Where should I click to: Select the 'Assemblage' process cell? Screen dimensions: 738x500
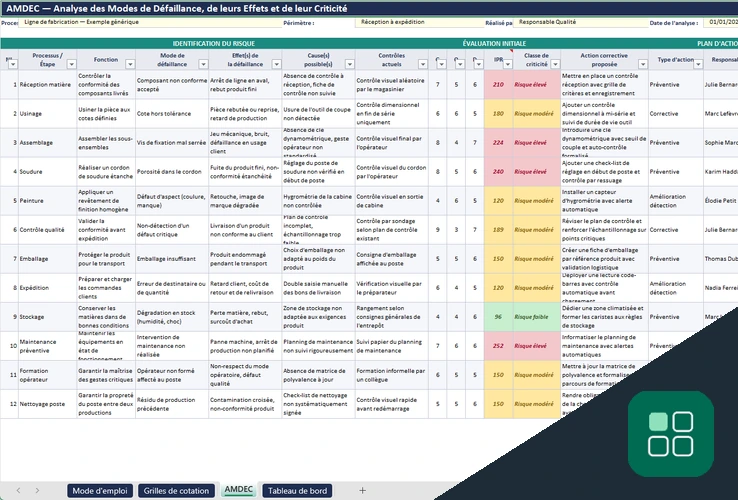tap(48, 143)
